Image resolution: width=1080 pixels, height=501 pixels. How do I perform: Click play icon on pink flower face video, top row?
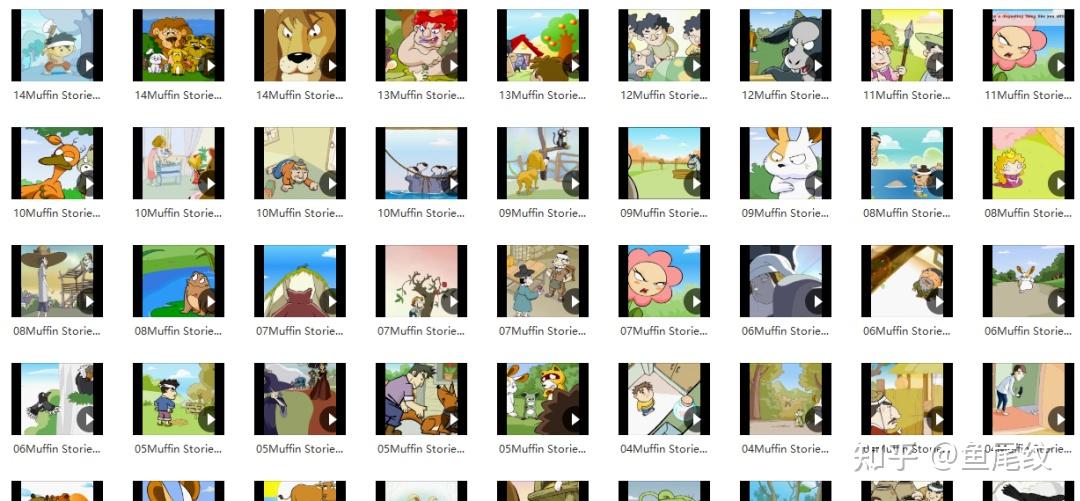[1059, 65]
